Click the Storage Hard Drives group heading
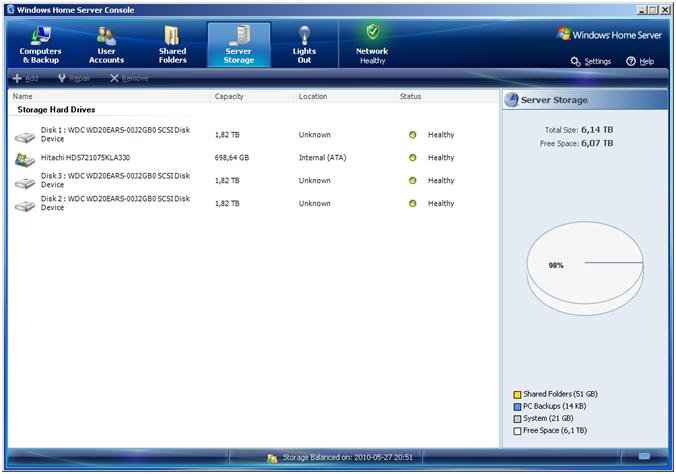Screen dimensions: 676x474 56,110
